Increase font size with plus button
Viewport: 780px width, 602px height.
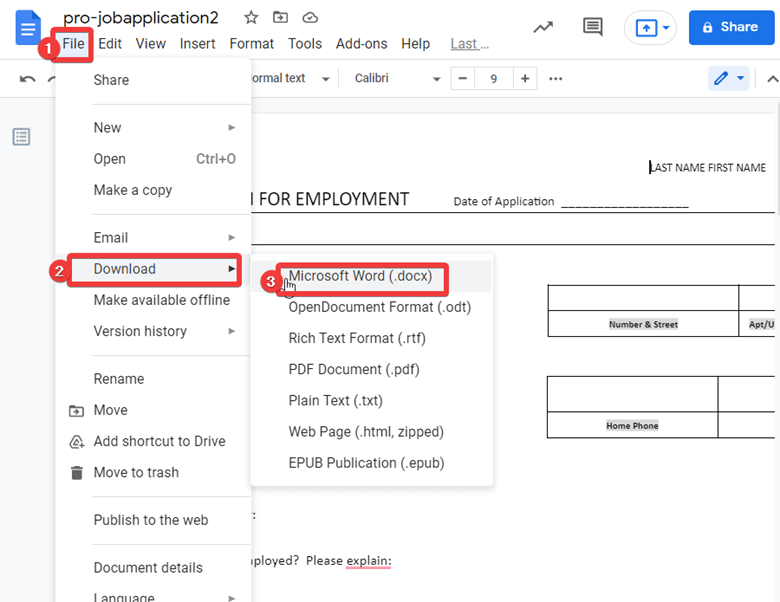click(525, 79)
